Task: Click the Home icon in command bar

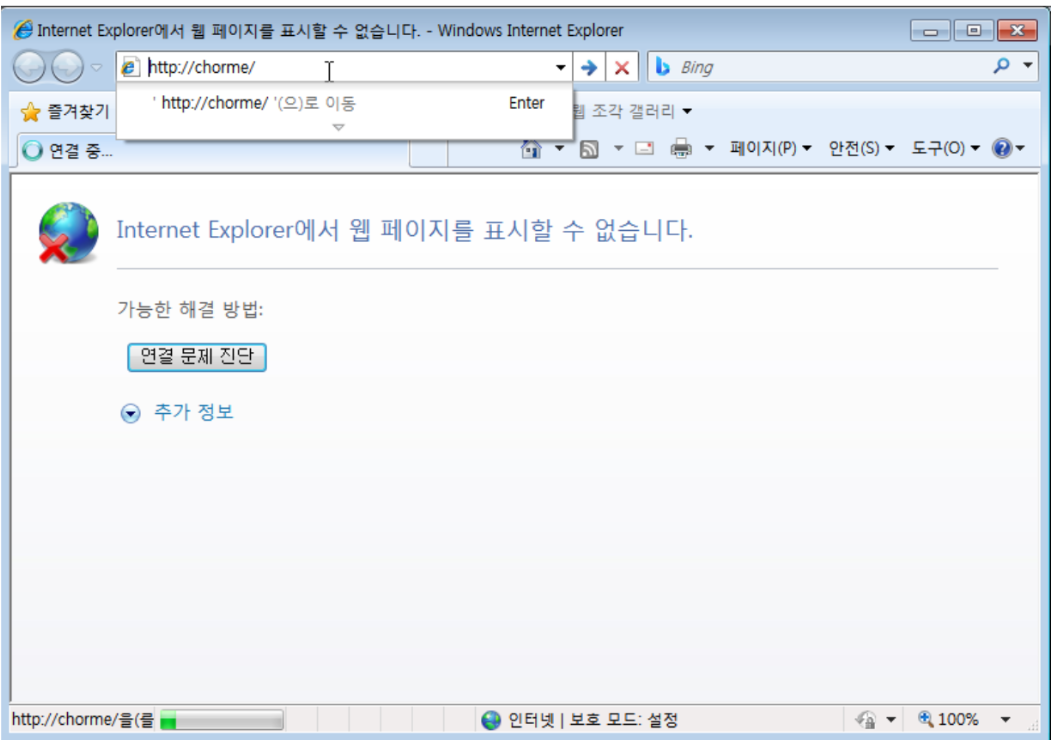Action: (x=531, y=148)
